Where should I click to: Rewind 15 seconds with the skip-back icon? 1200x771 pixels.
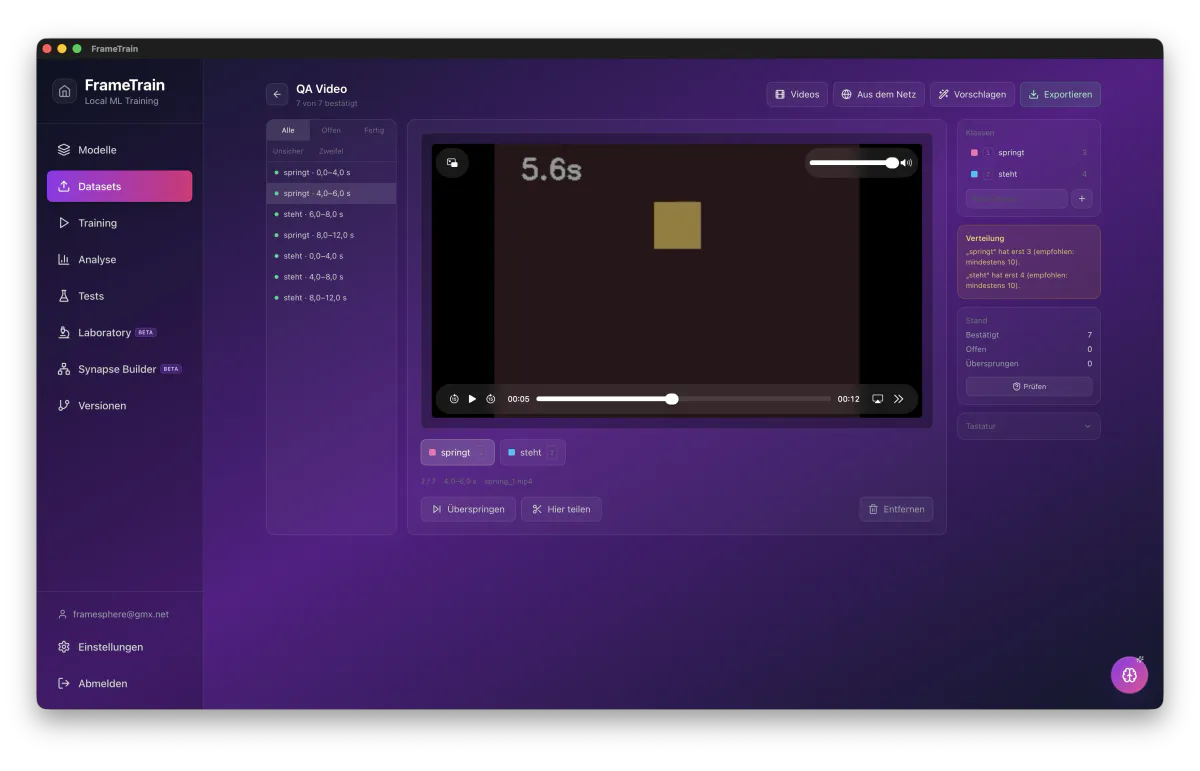click(x=454, y=399)
